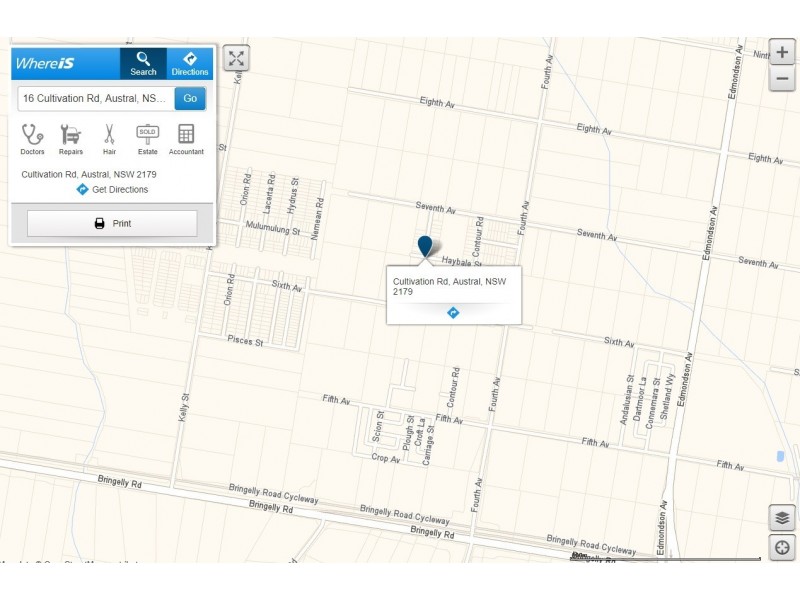Zoom in with the plus button
The image size is (800, 600).
pos(782,53)
